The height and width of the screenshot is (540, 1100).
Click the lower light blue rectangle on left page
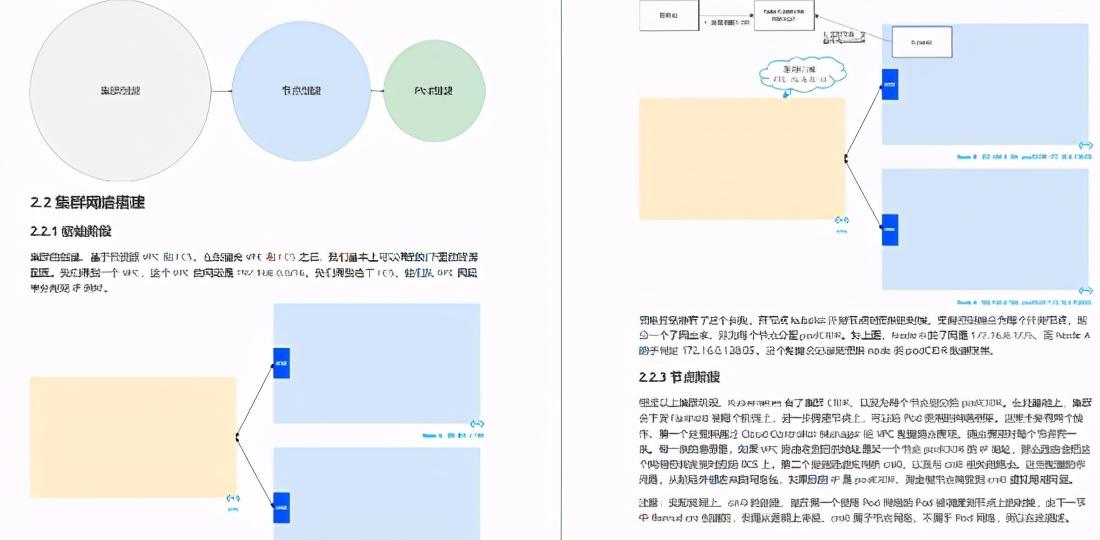point(377,494)
